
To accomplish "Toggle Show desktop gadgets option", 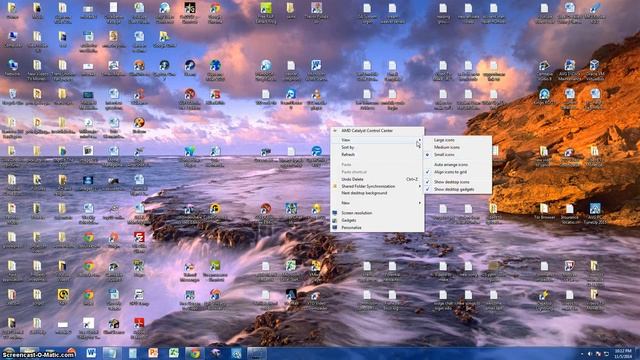I will click(458, 189).
